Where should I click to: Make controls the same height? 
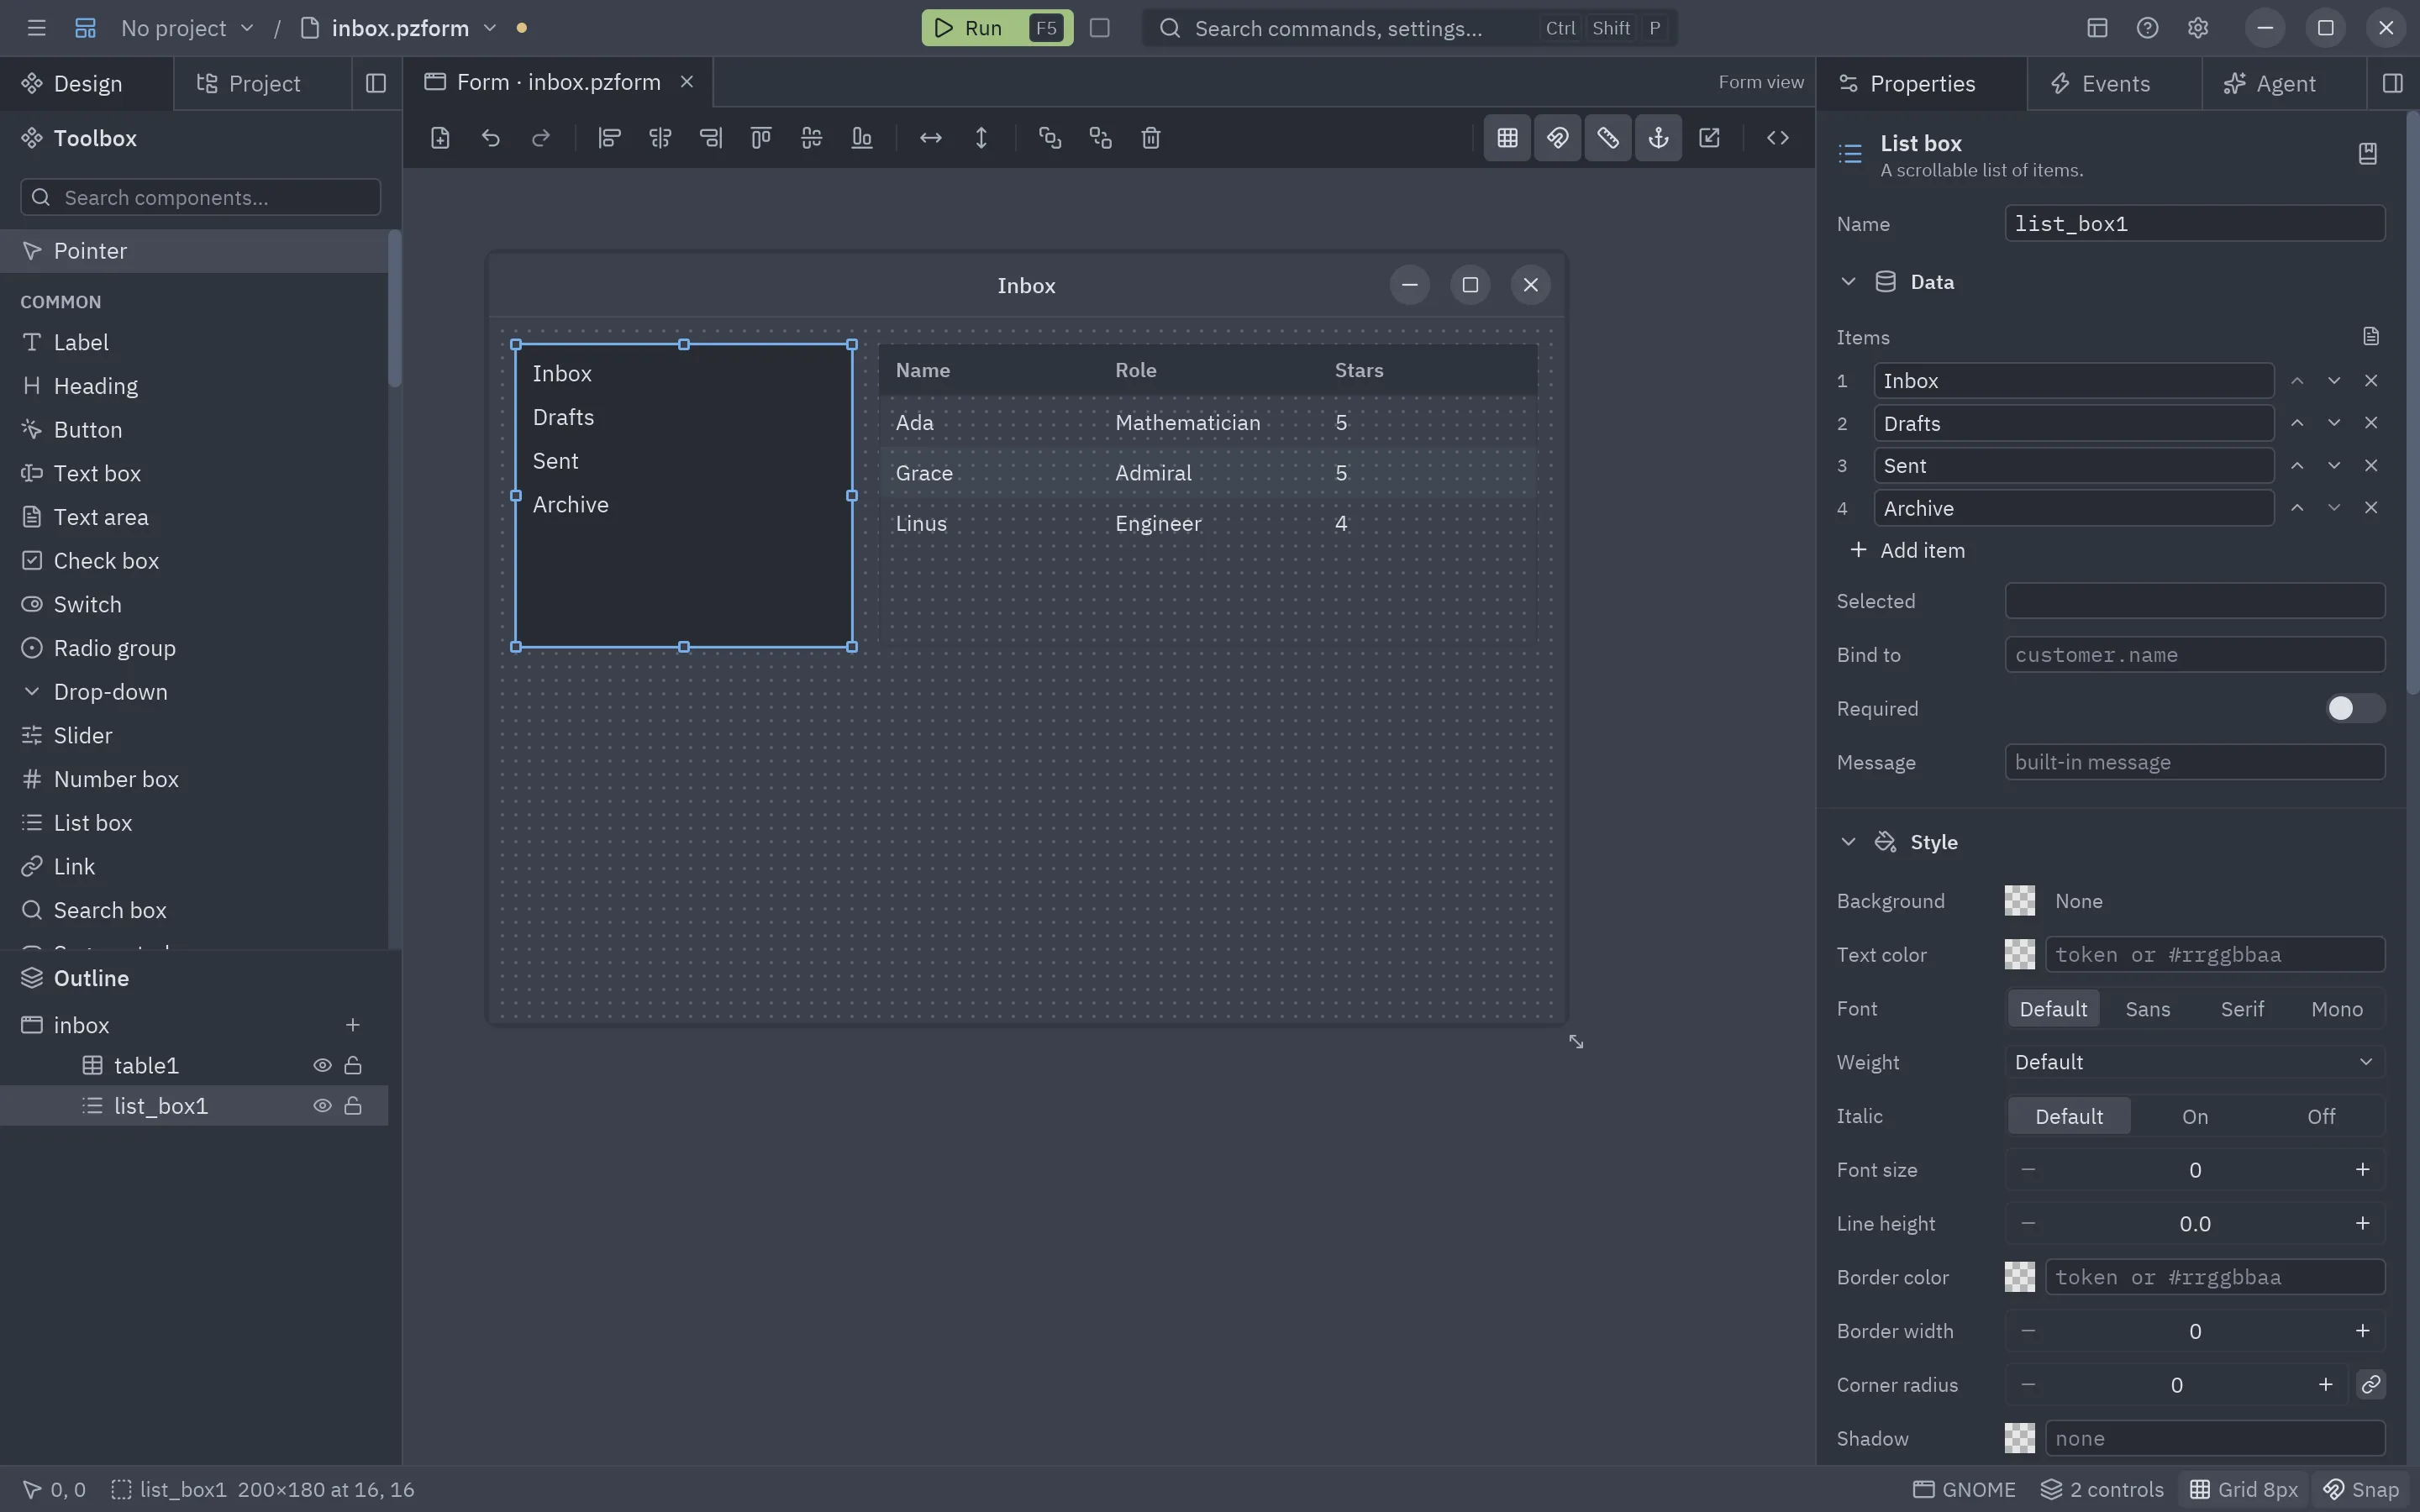click(981, 138)
